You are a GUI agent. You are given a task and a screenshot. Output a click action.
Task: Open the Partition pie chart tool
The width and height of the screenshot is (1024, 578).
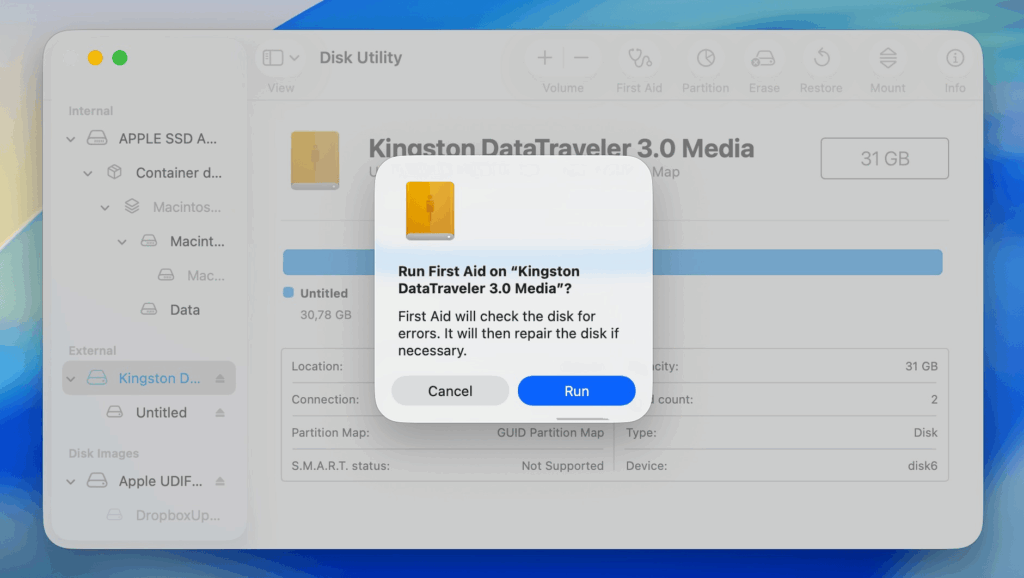pos(705,58)
